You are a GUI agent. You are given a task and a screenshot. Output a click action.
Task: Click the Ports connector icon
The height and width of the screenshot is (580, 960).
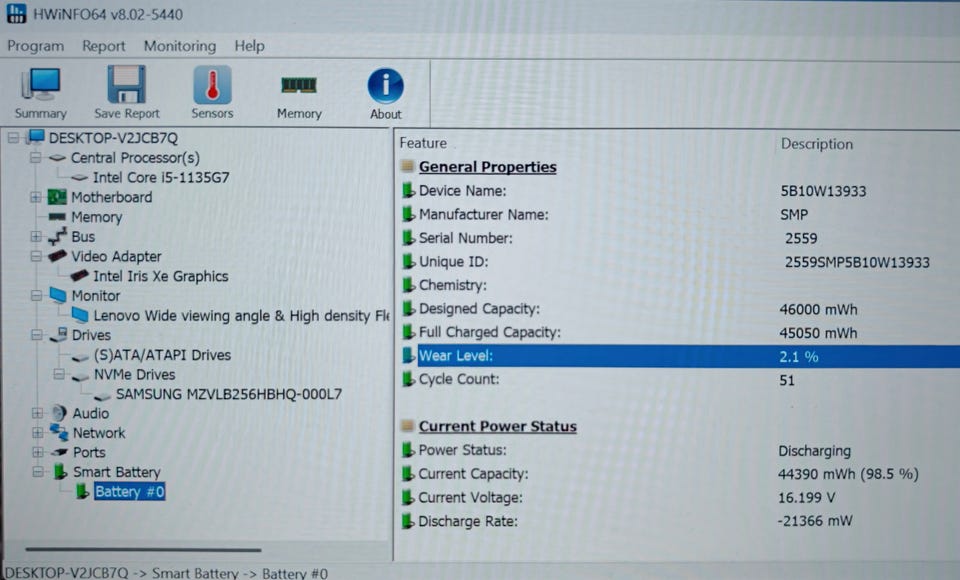[x=59, y=452]
